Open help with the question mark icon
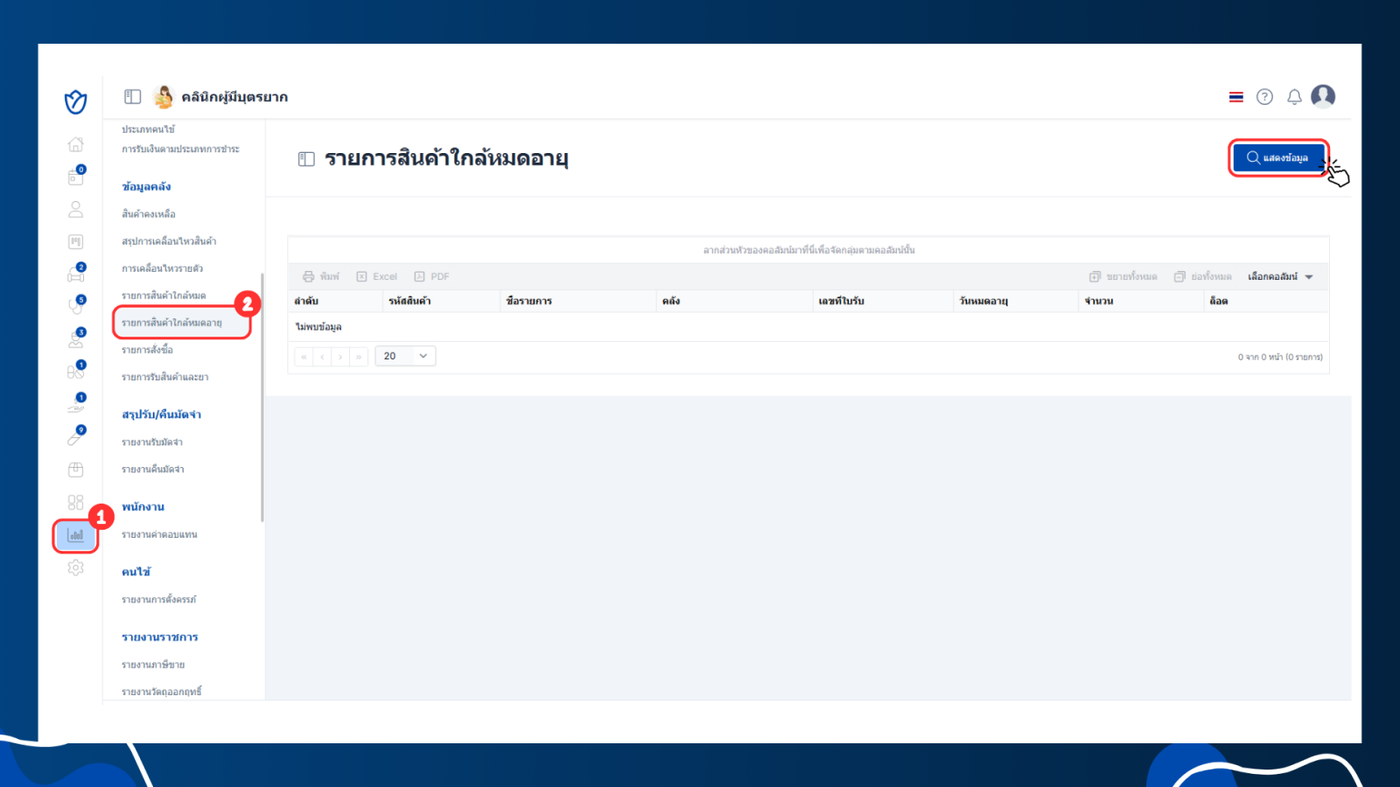Image resolution: width=1400 pixels, height=787 pixels. tap(1264, 97)
